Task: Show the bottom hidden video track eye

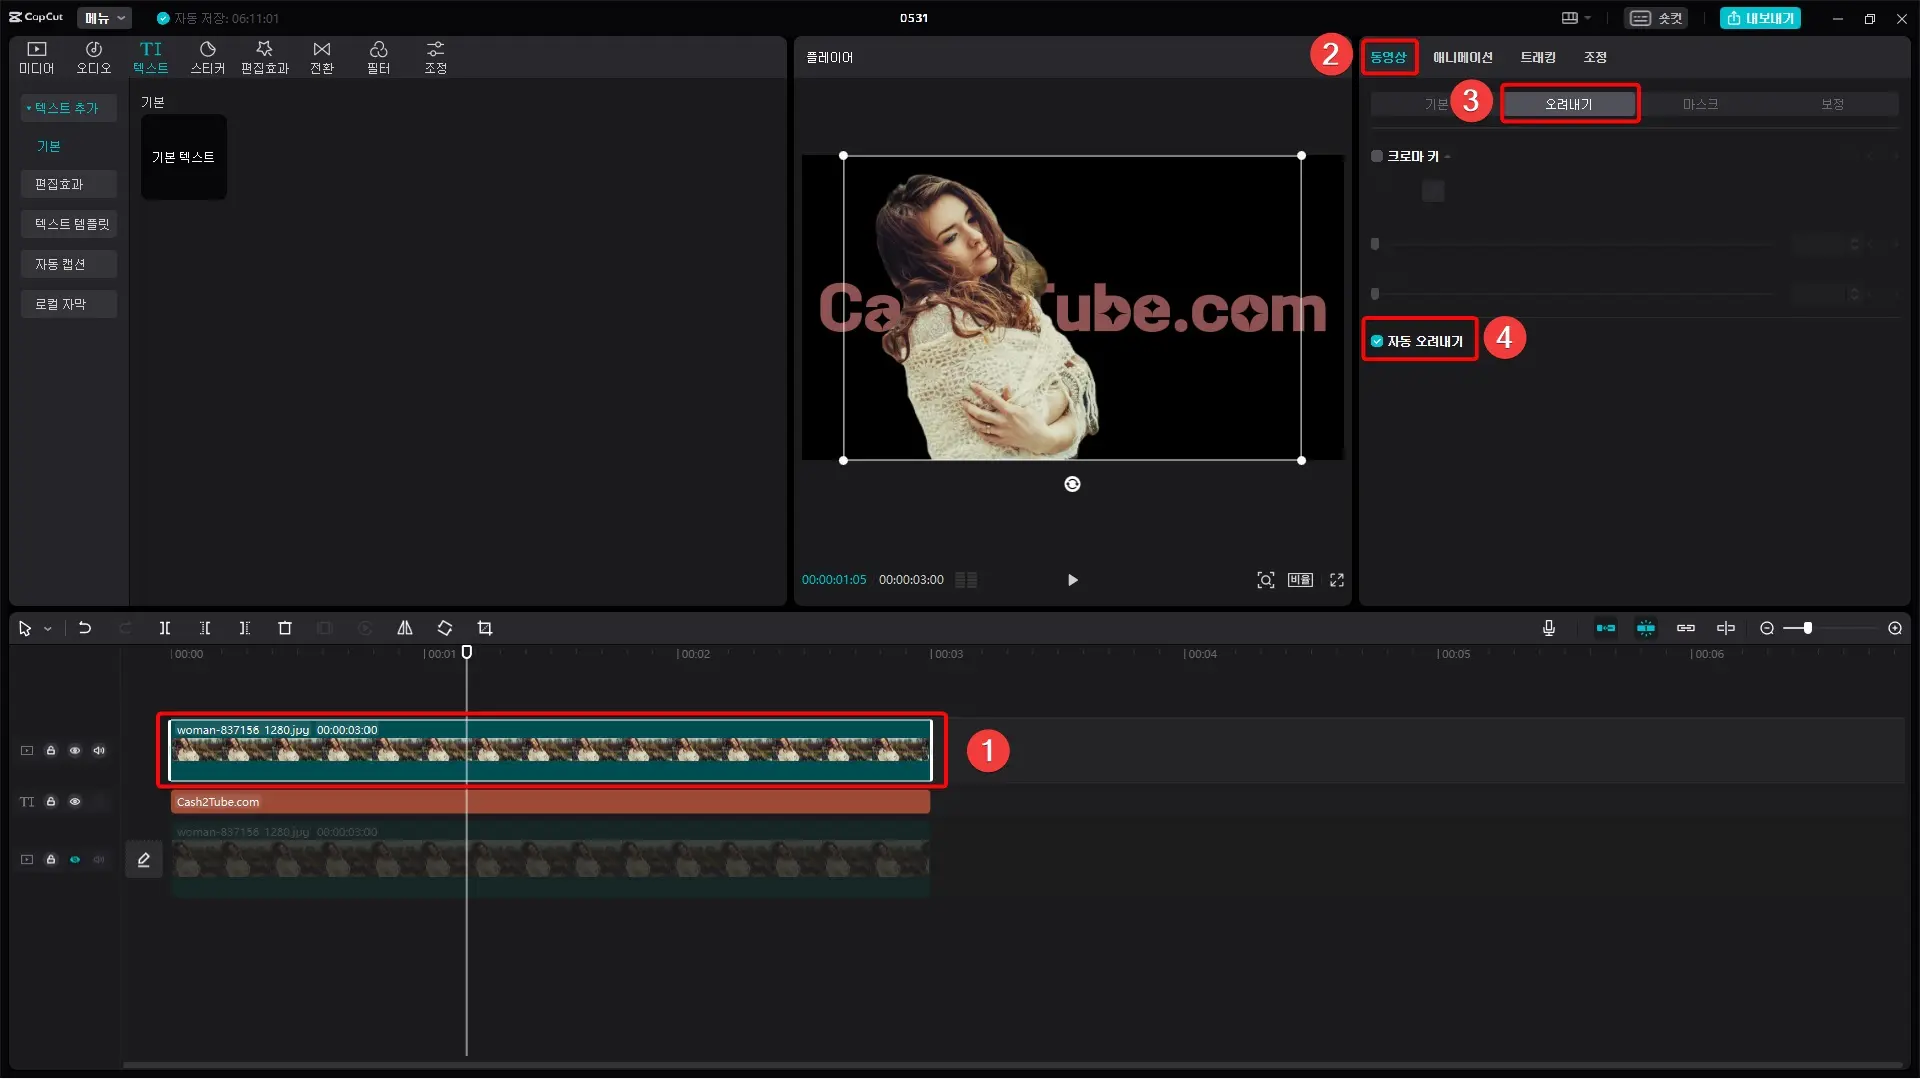Action: pyautogui.click(x=75, y=860)
